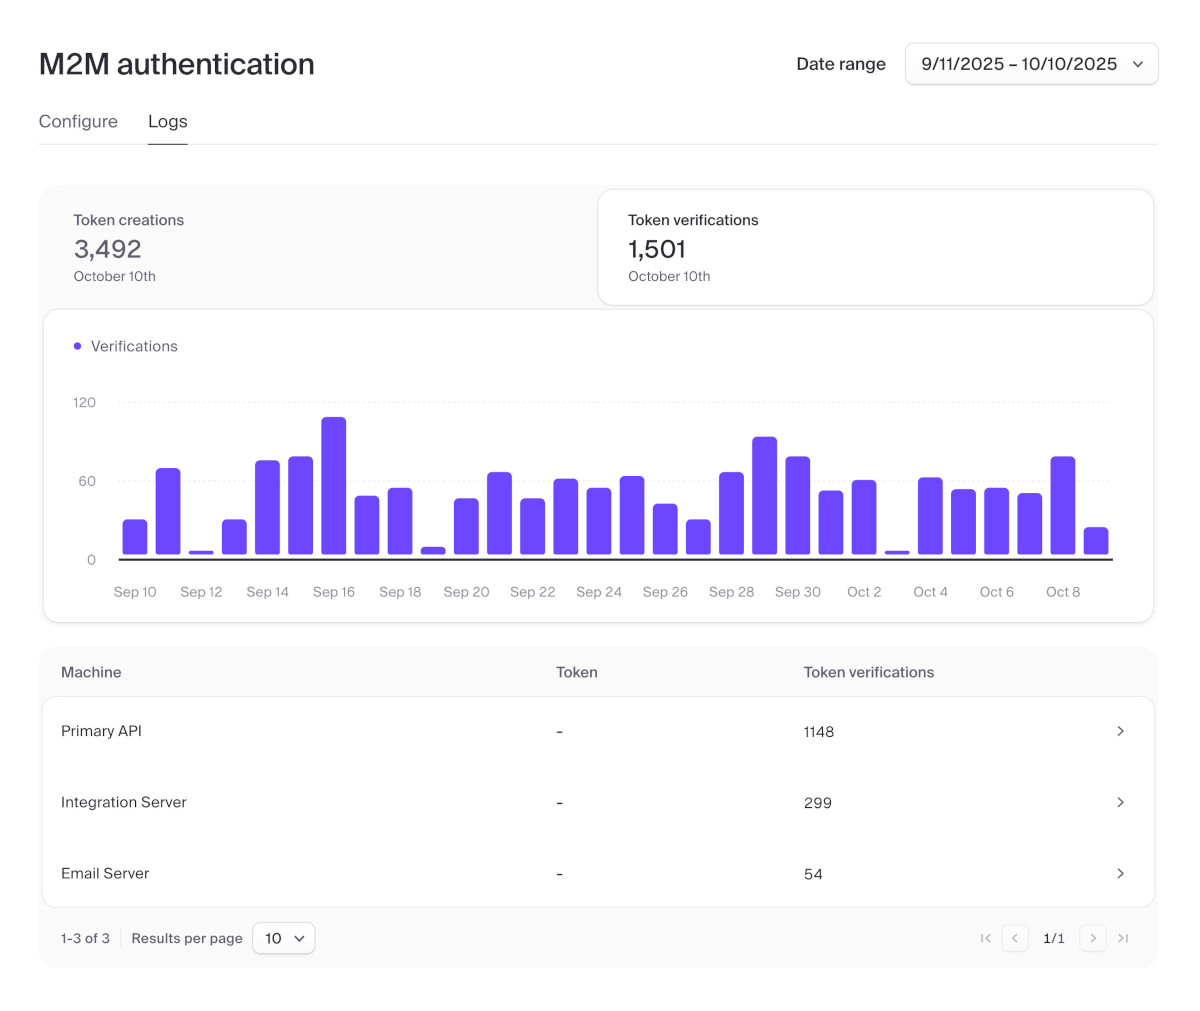Select the Logs tab

tap(167, 121)
